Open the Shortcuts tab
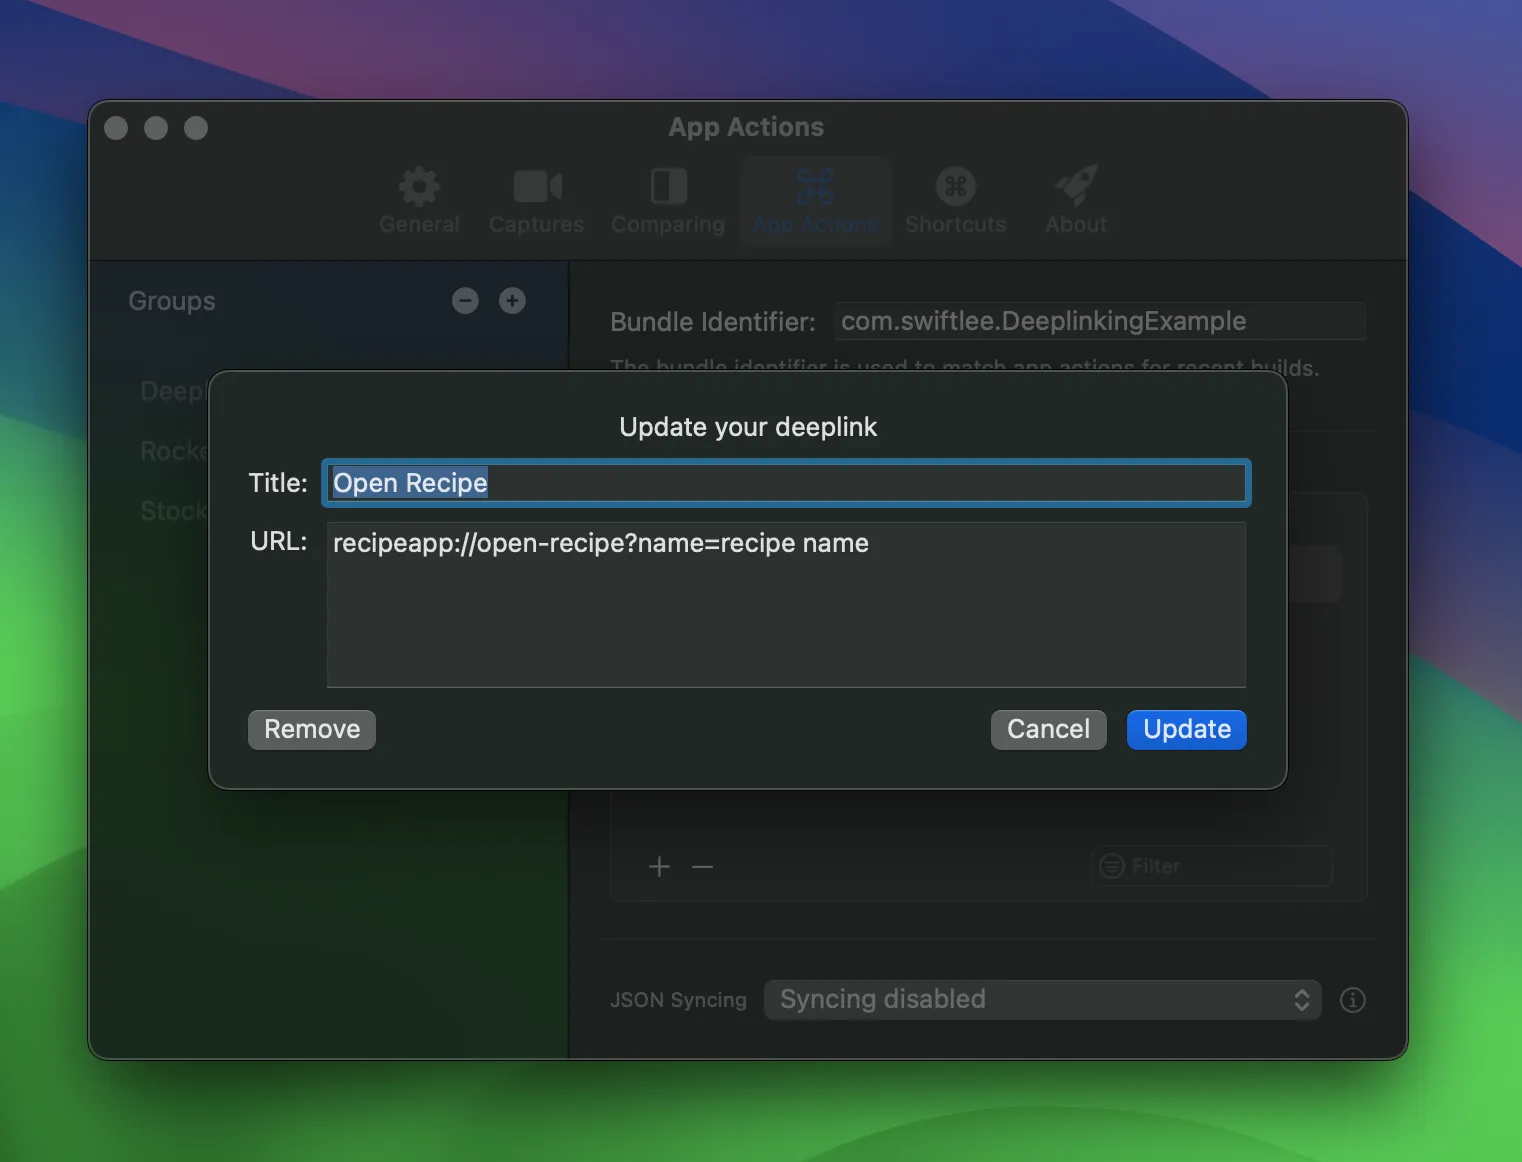1522x1162 pixels. 955,201
